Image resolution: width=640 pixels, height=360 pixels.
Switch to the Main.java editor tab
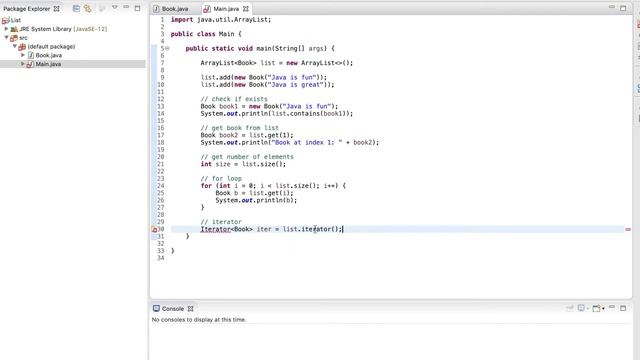226,9
